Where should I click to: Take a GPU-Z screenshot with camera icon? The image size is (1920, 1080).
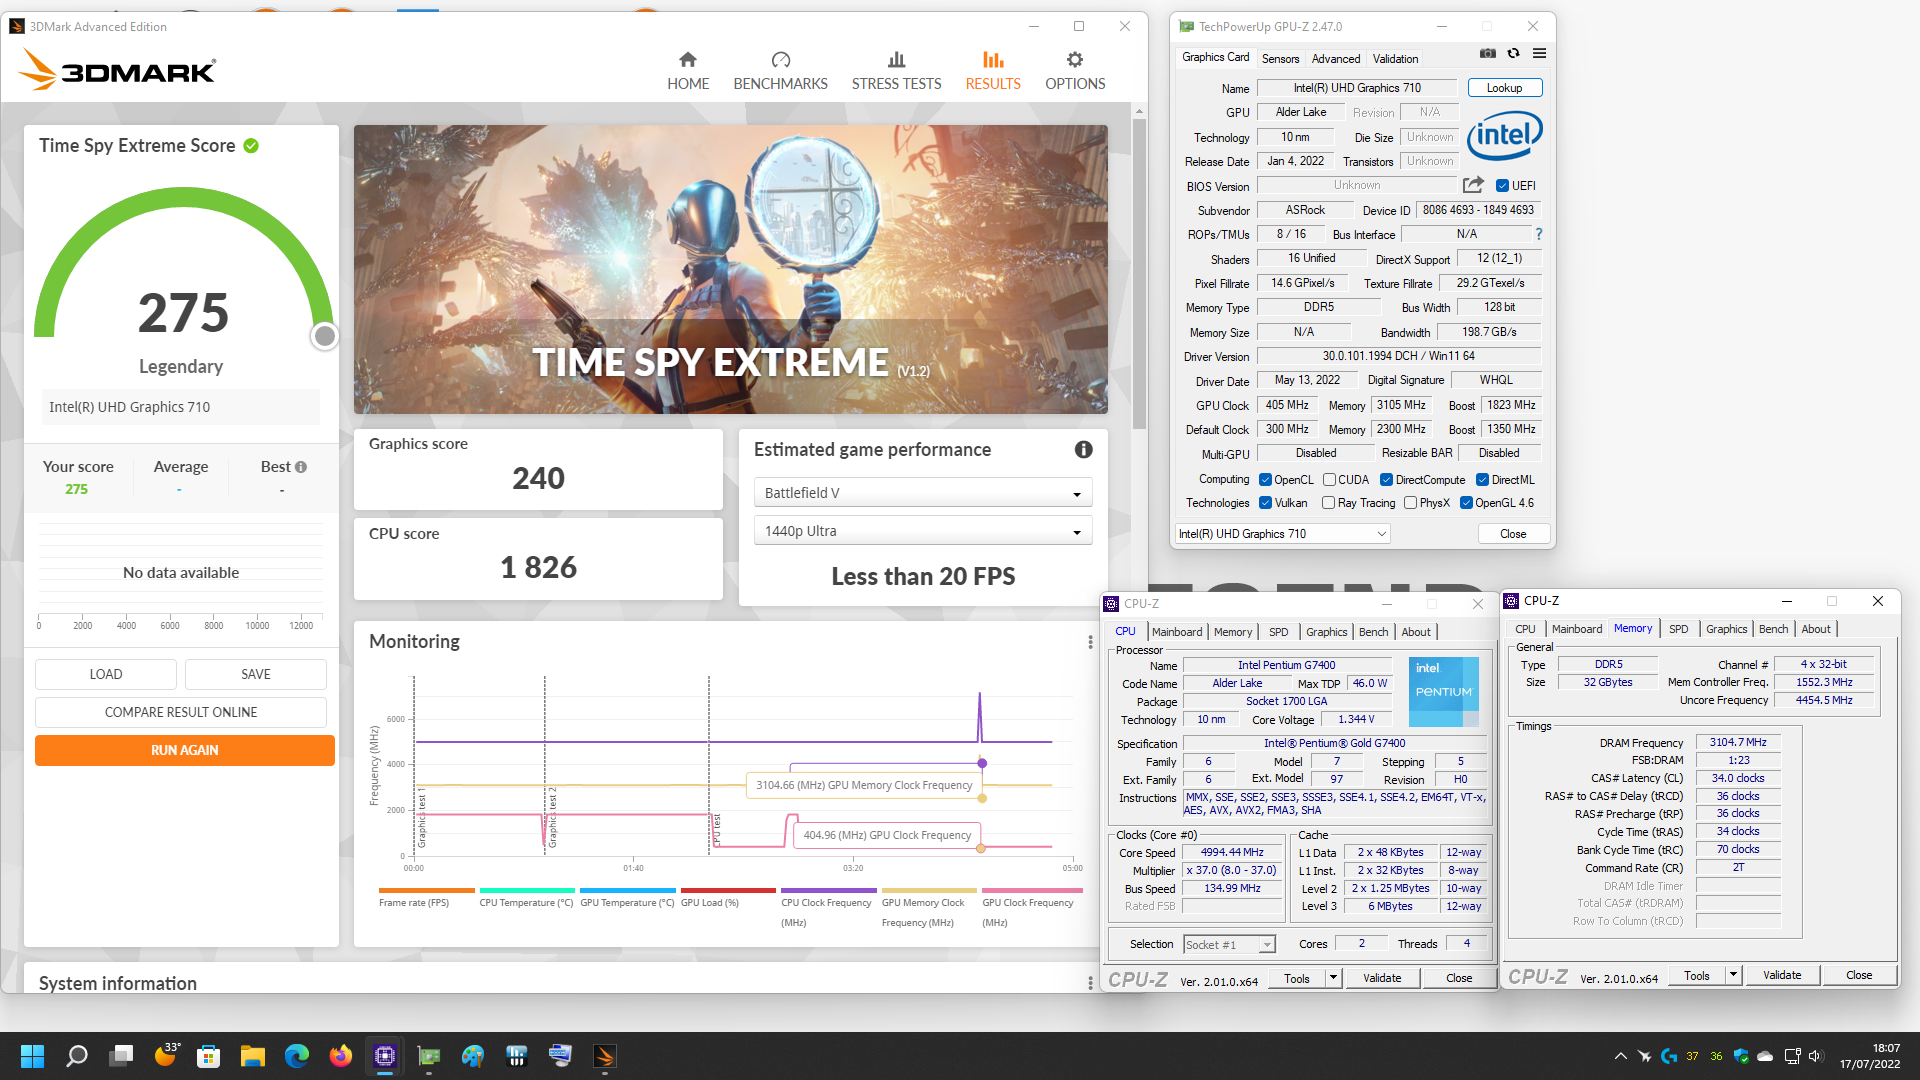point(1488,54)
